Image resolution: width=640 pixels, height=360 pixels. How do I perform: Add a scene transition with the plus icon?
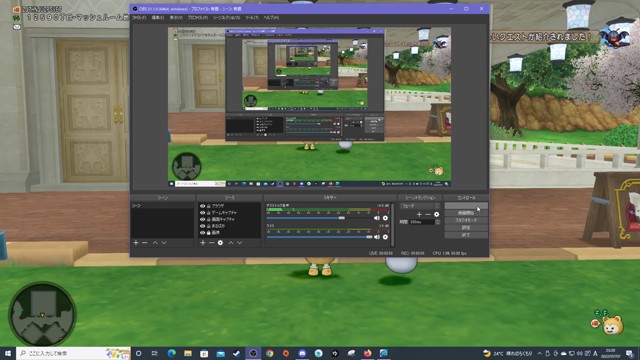tap(419, 214)
